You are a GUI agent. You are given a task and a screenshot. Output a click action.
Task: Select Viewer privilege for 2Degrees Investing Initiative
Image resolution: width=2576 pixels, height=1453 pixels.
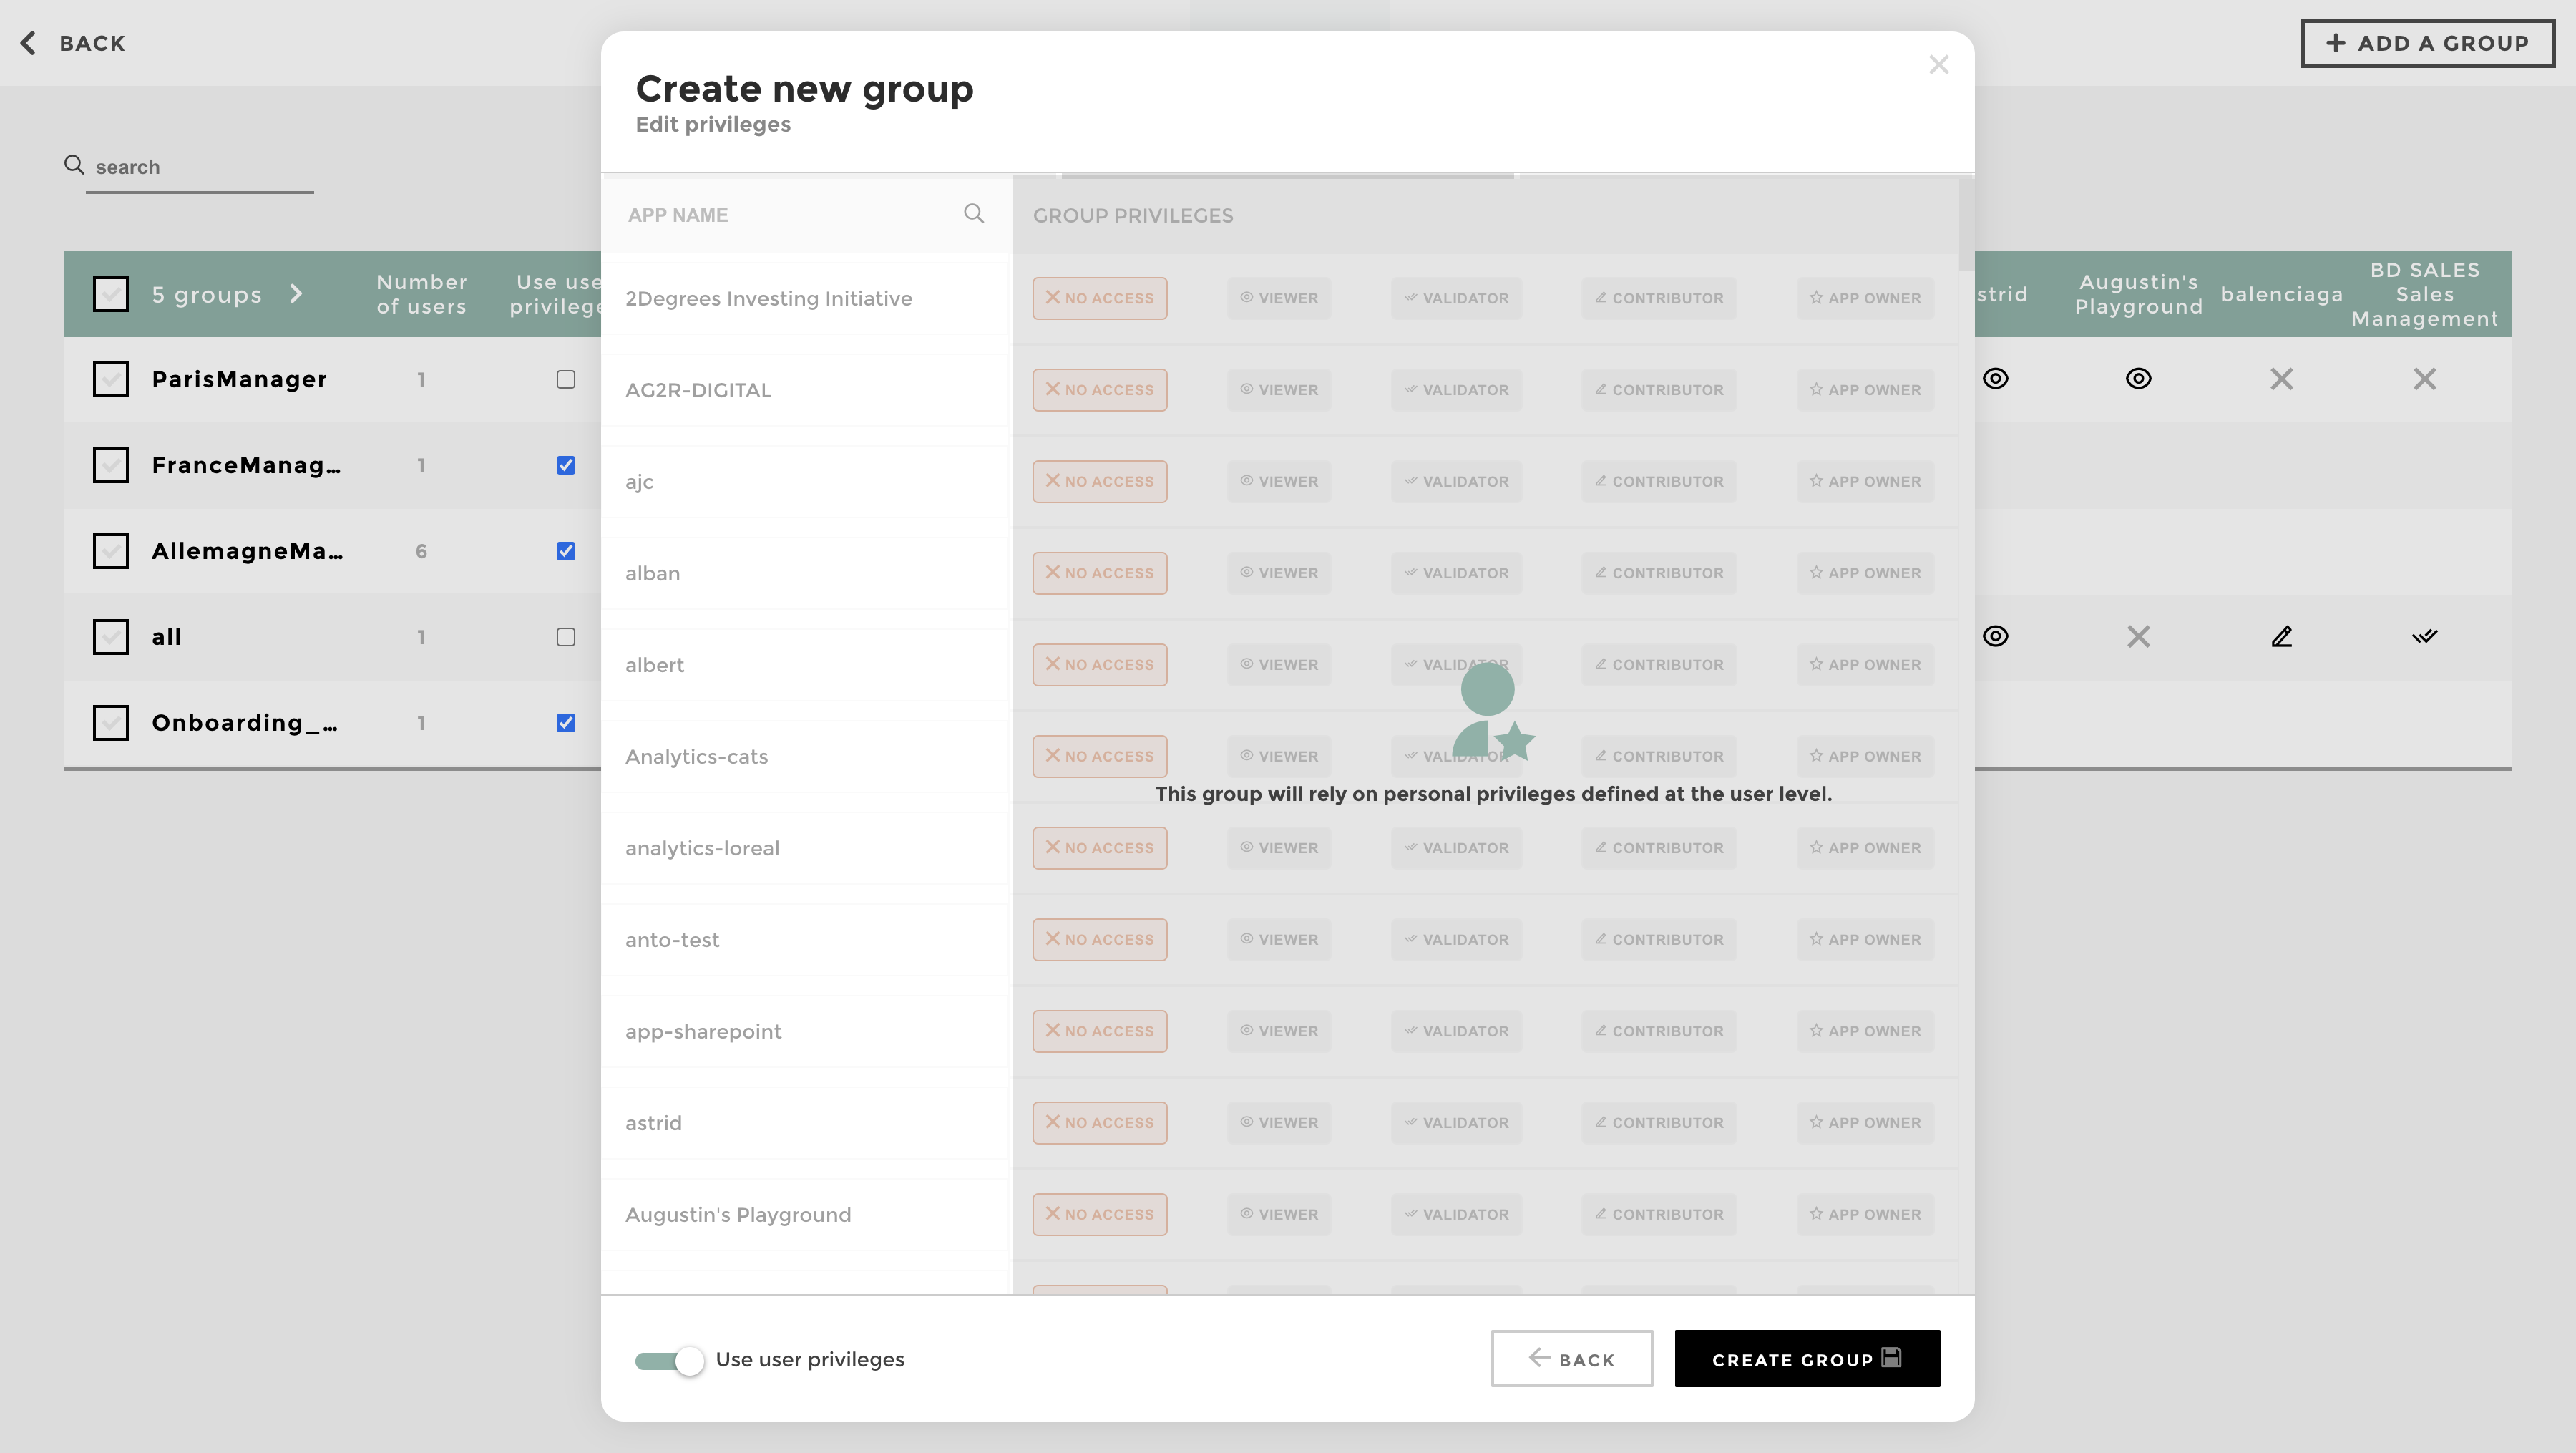point(1278,297)
